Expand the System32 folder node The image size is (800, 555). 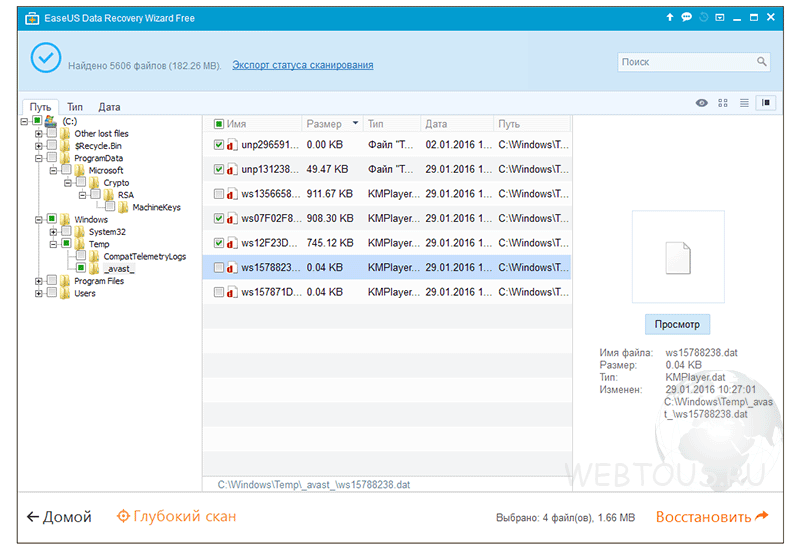click(51, 232)
